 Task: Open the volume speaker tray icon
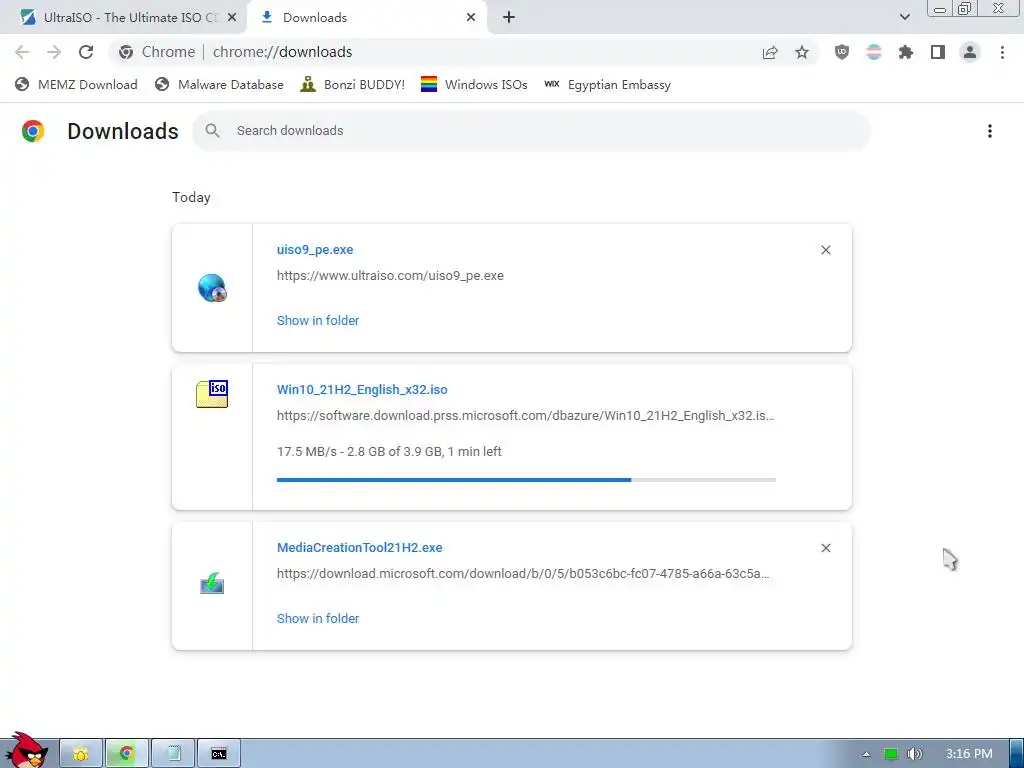point(914,754)
